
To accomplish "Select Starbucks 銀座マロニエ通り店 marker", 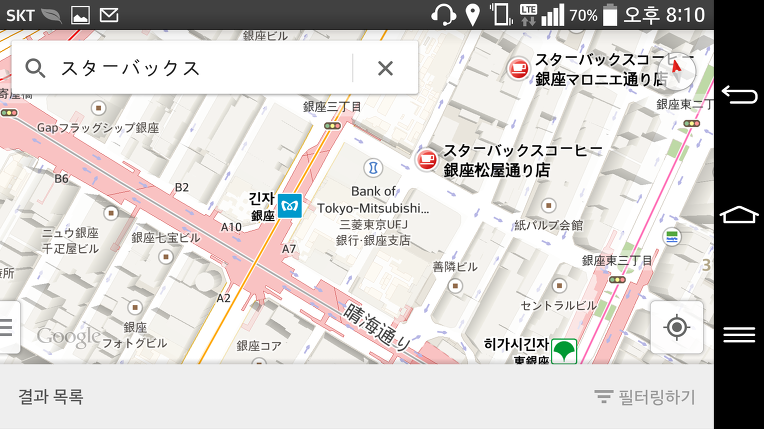I will pos(518,69).
